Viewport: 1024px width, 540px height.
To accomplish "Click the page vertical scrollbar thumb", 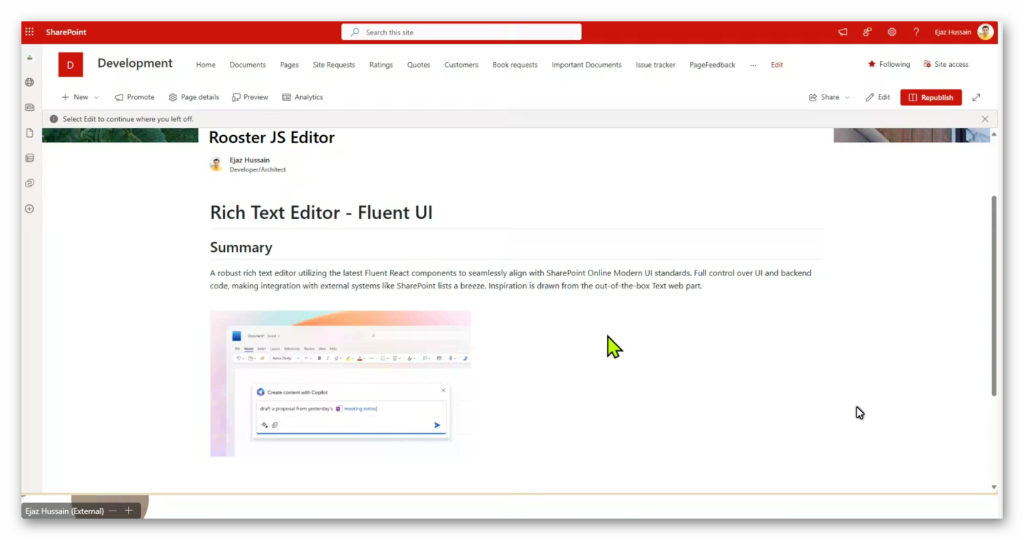I will 993,295.
